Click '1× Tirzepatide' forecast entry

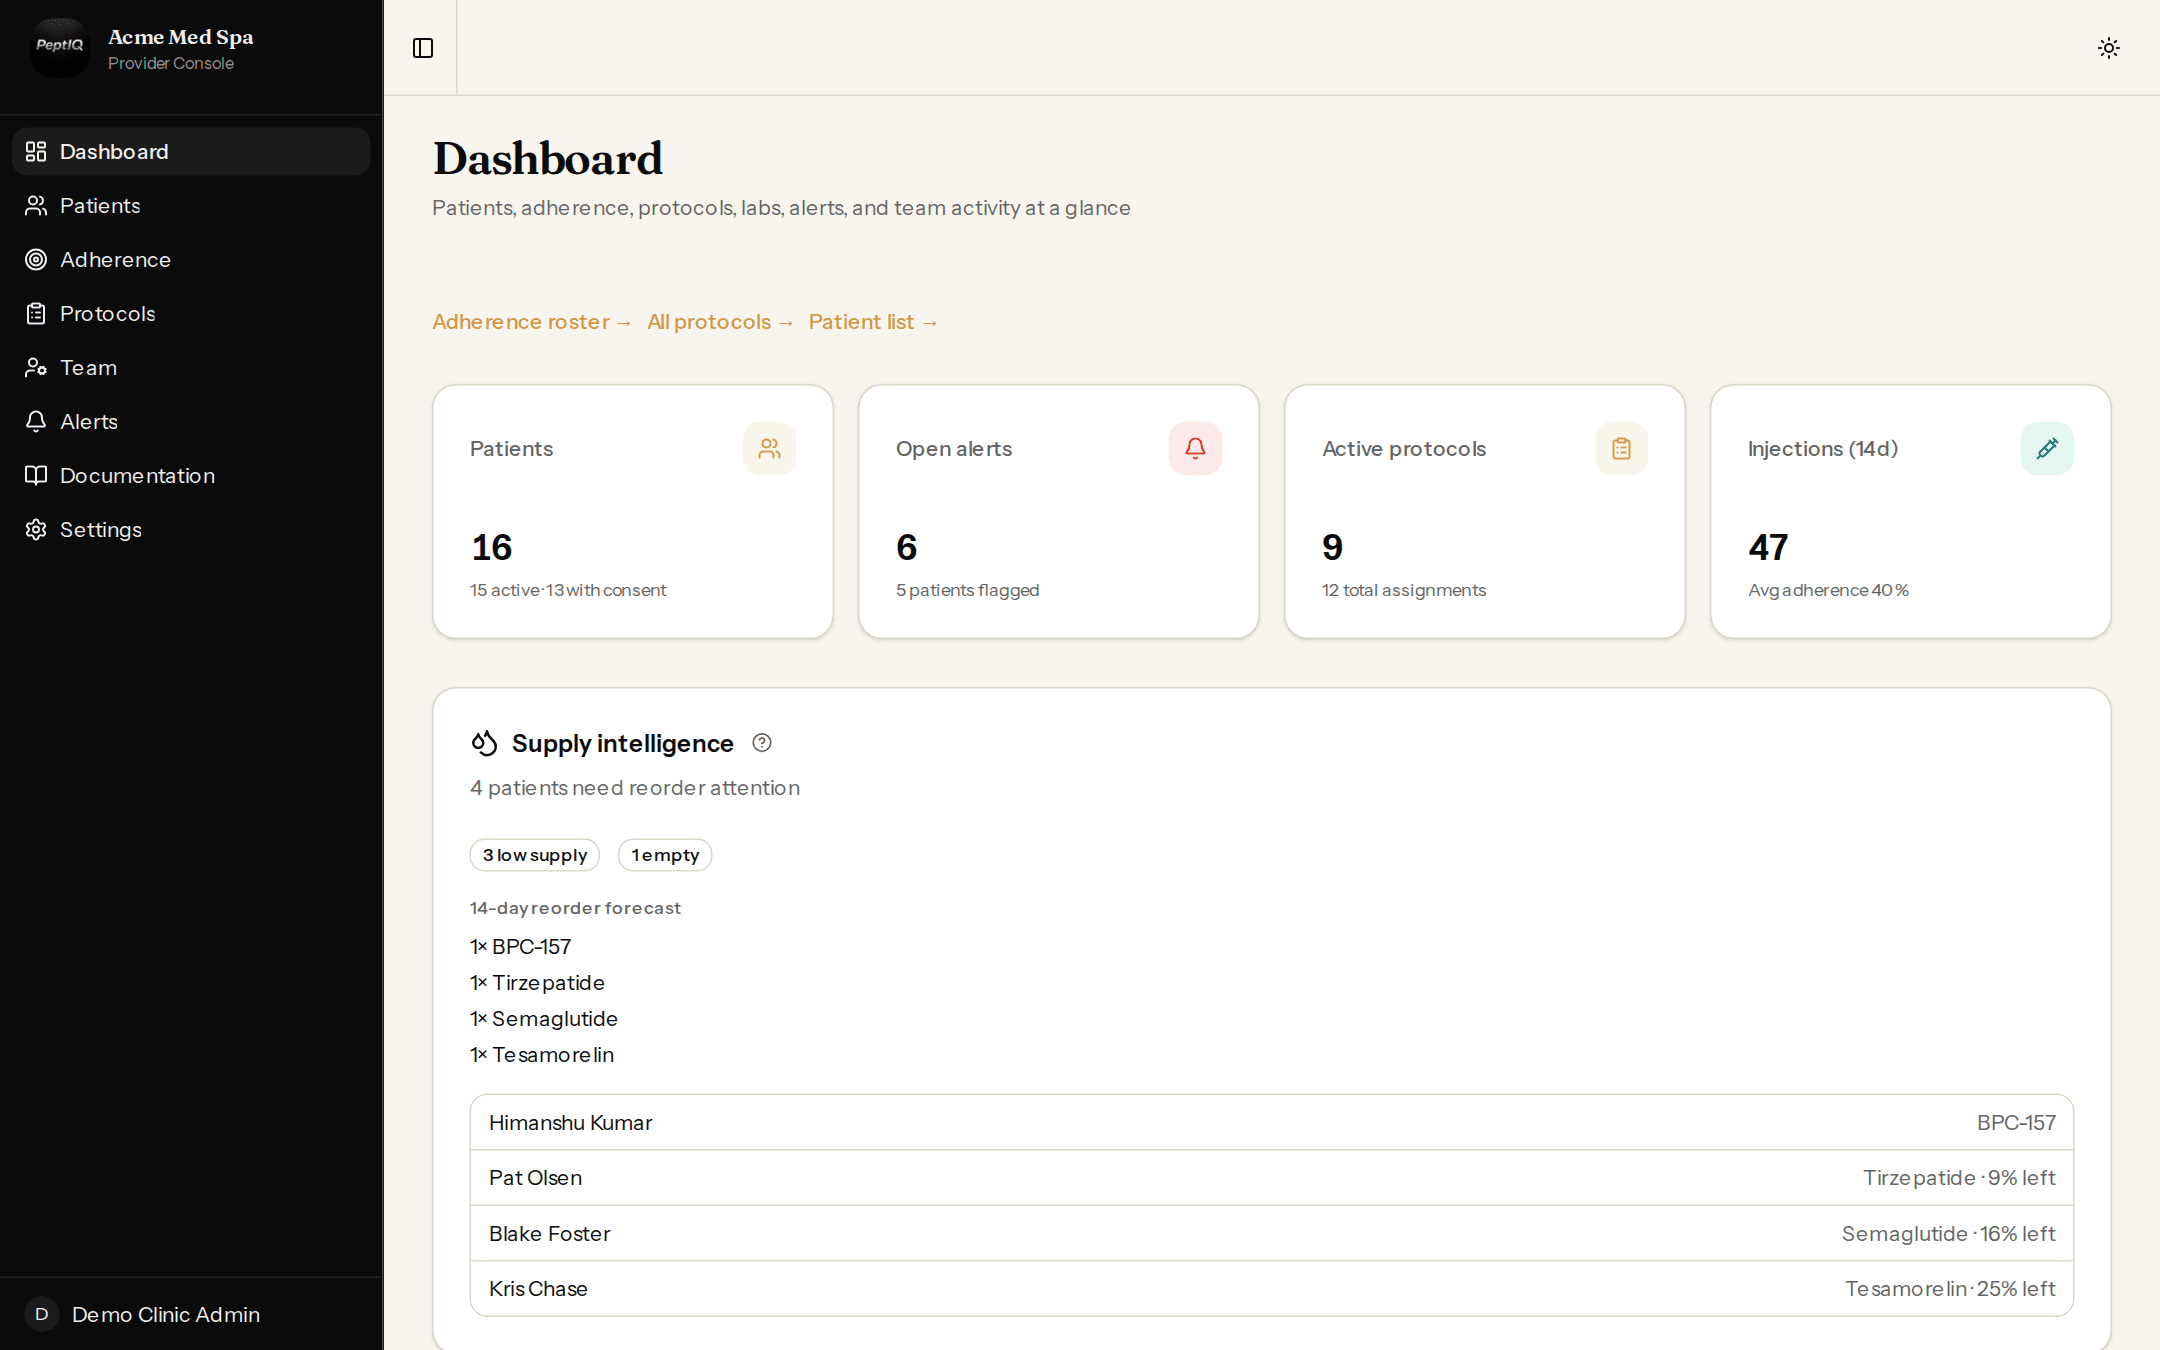pos(537,982)
